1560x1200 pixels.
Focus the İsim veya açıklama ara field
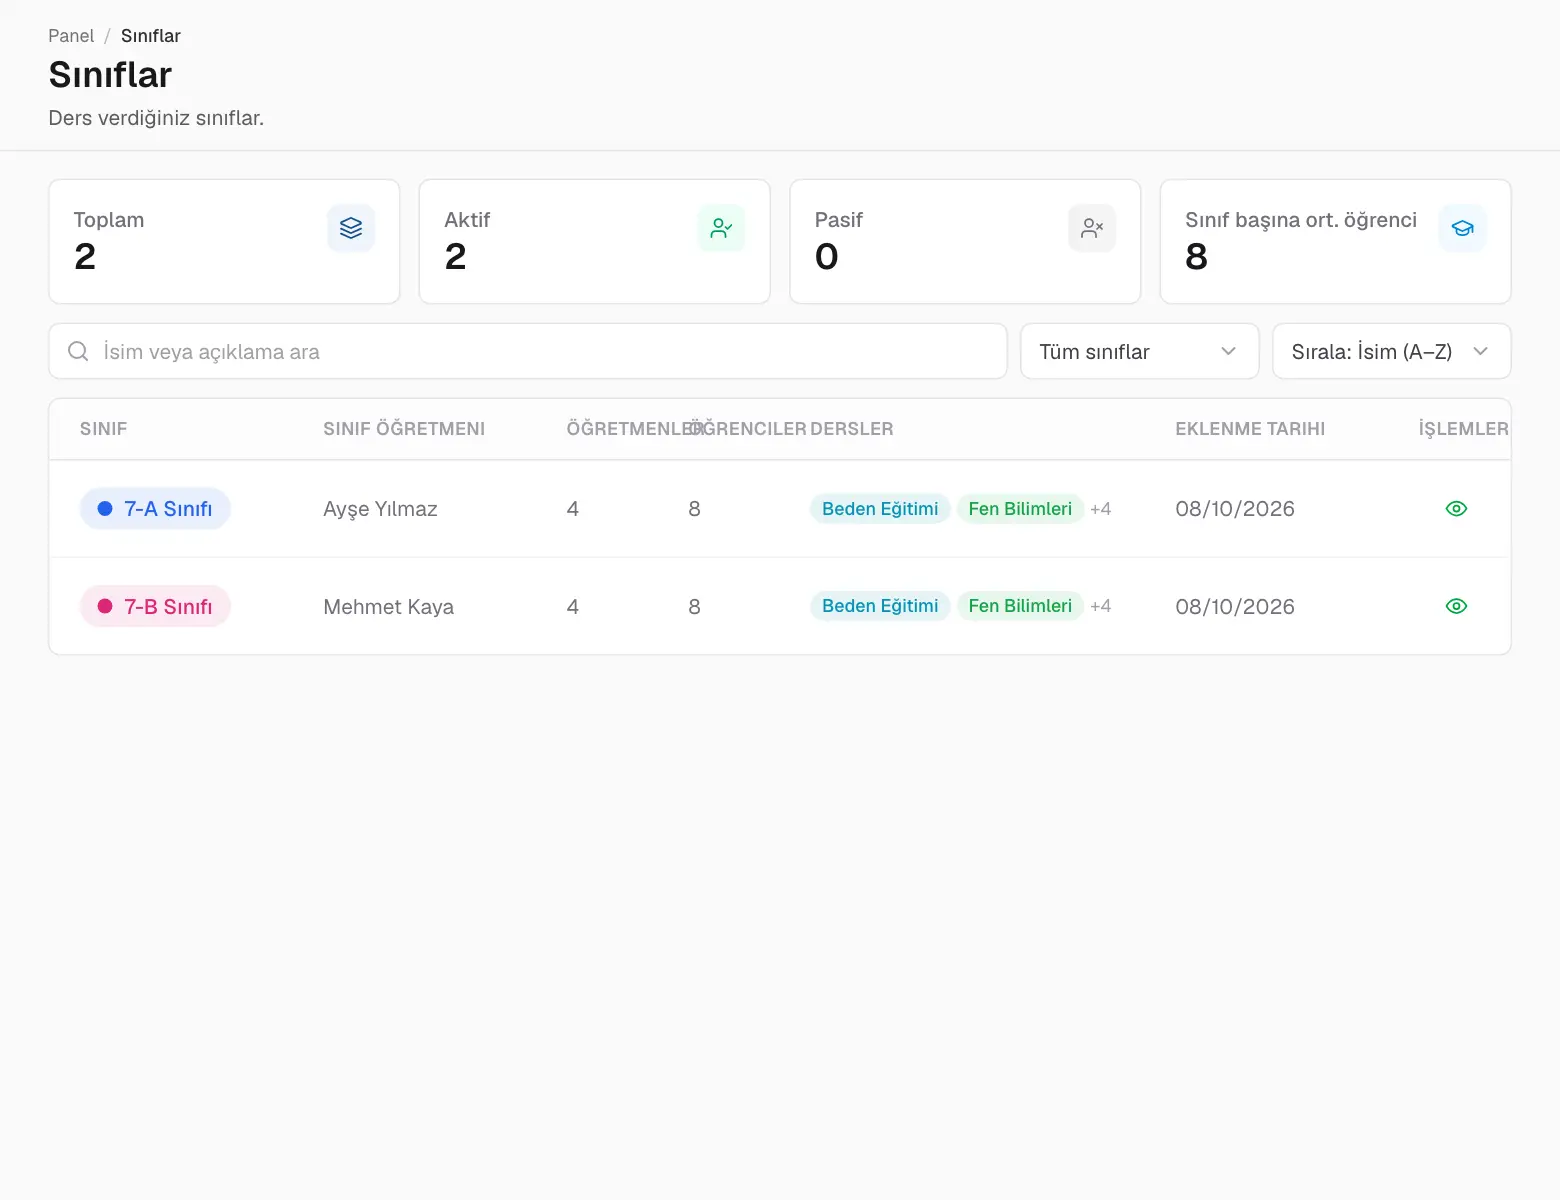click(528, 351)
